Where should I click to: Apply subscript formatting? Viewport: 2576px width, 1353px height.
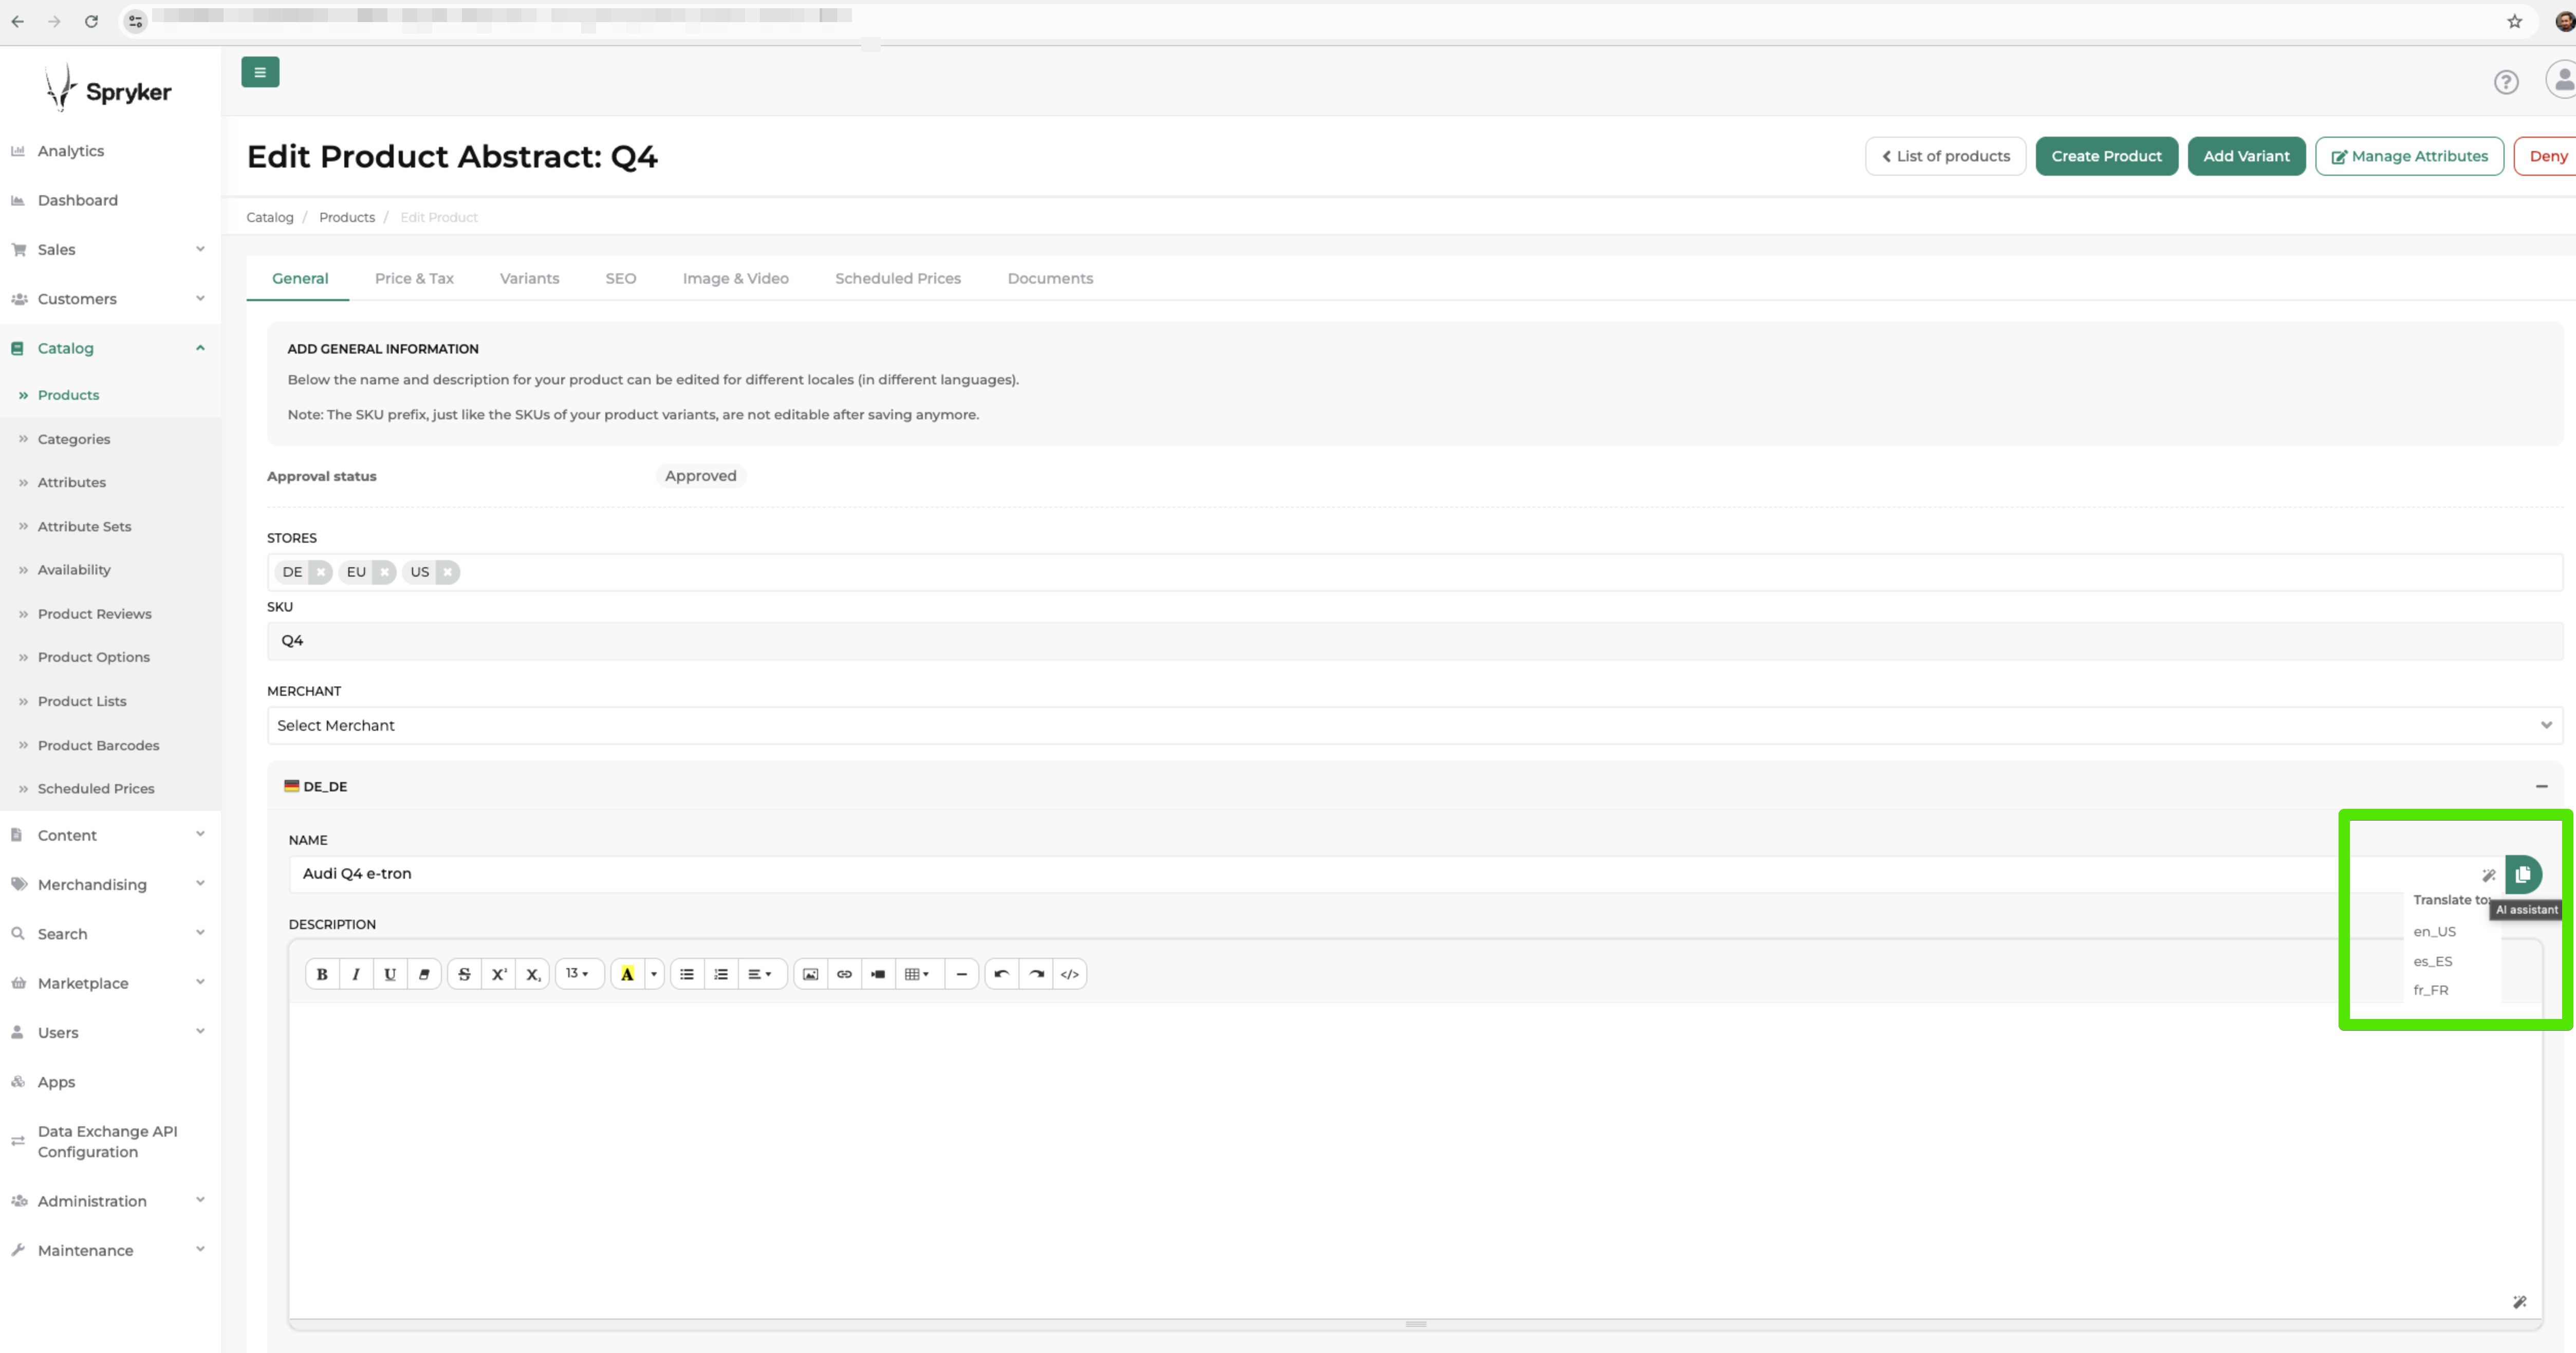[532, 974]
